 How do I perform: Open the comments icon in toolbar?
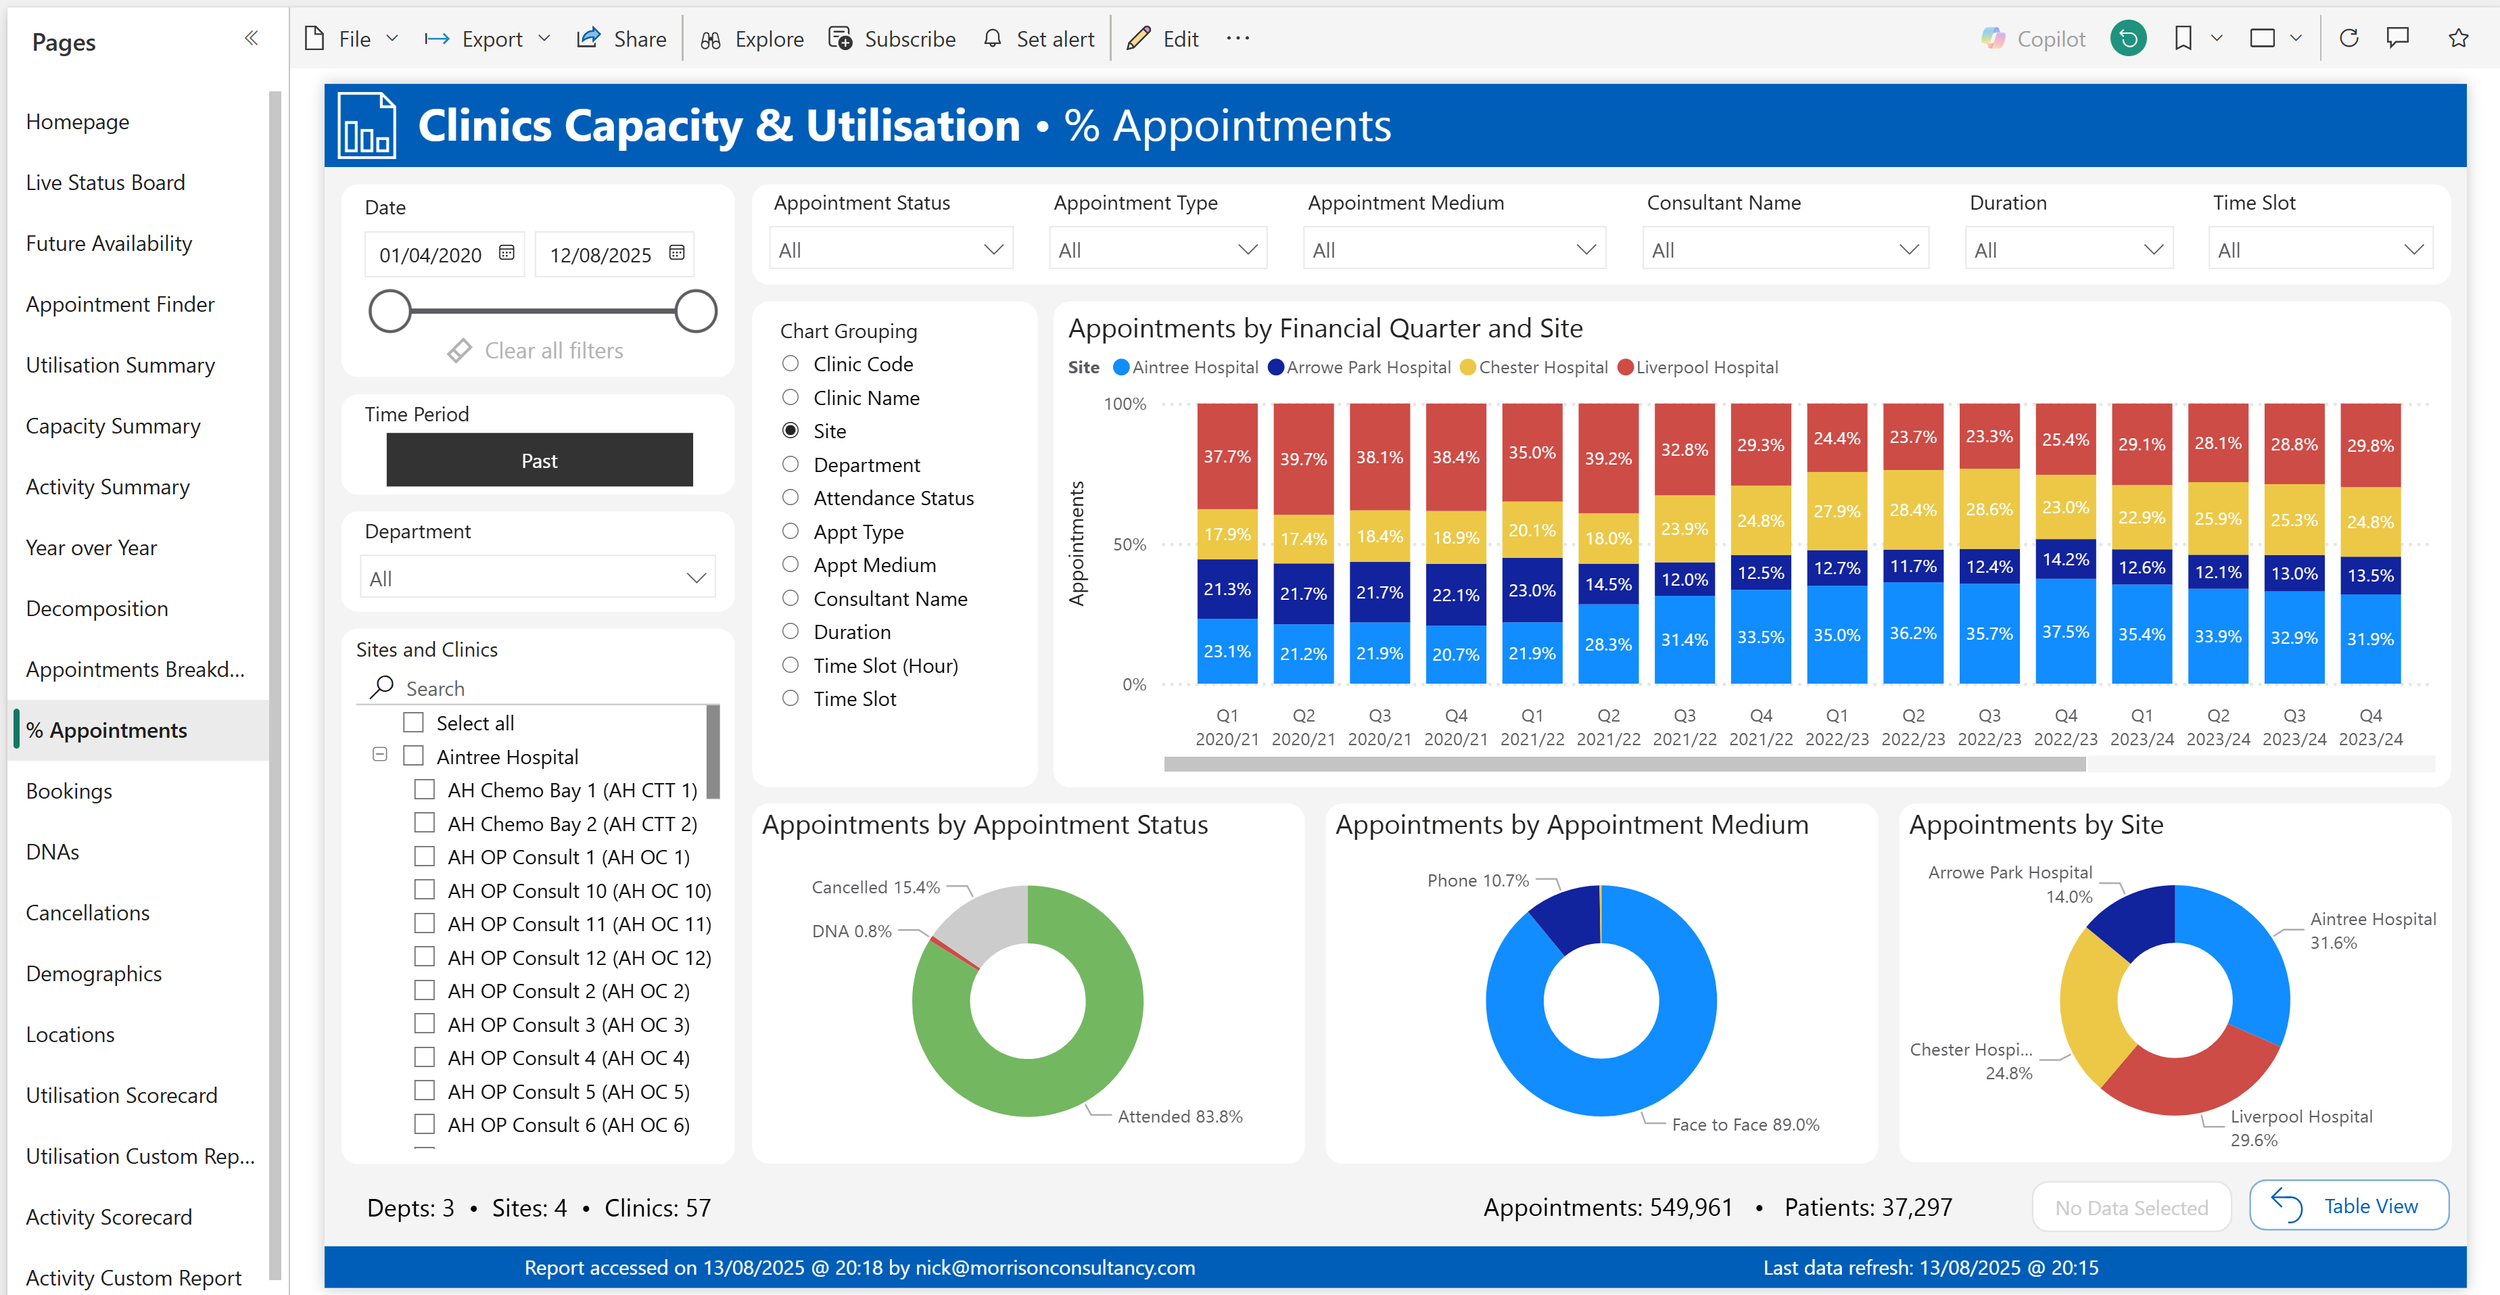[2398, 39]
